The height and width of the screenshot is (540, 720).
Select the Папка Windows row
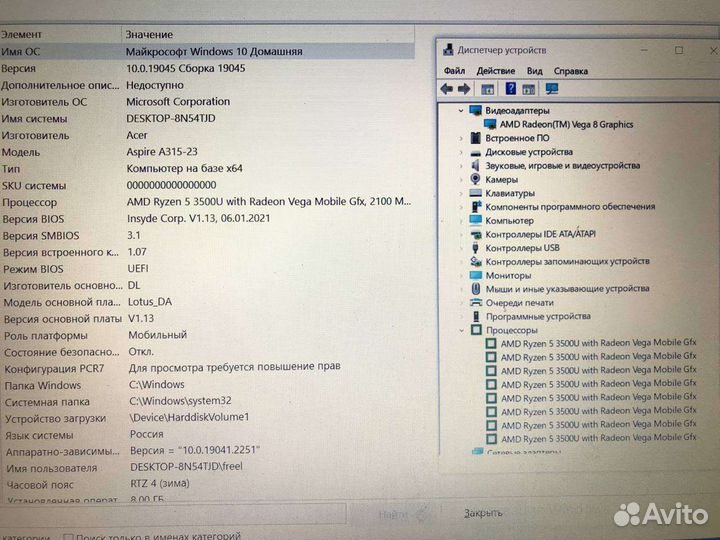207,385
